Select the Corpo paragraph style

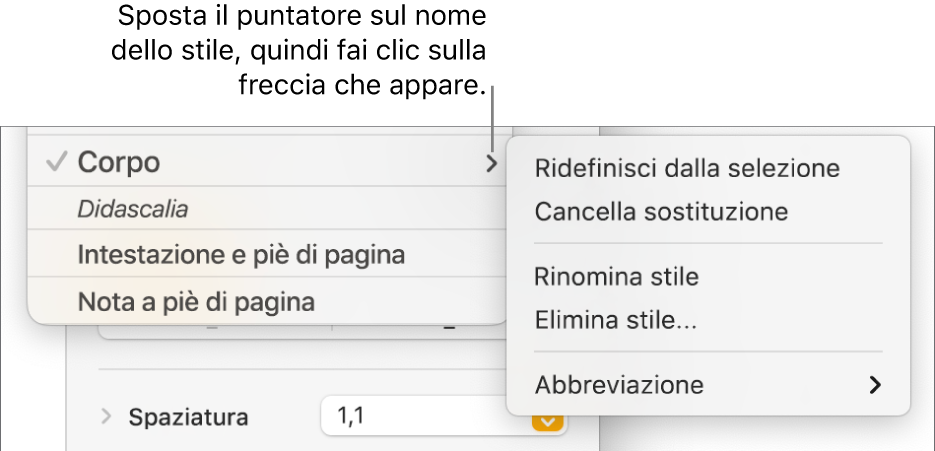point(120,162)
